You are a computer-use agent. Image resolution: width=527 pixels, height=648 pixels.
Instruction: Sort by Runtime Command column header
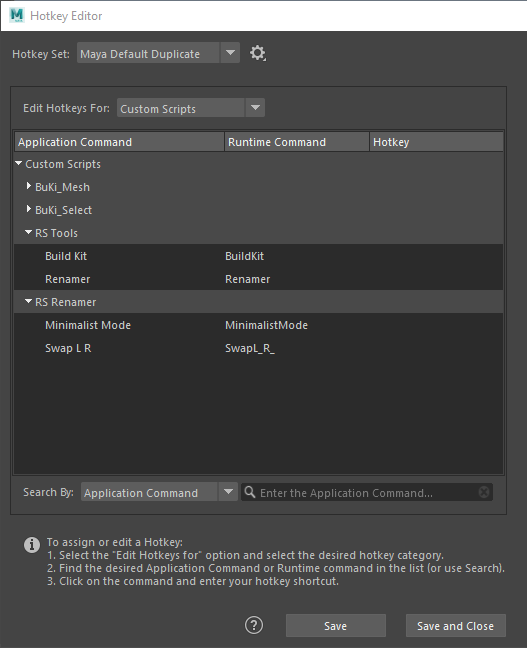[x=297, y=142]
